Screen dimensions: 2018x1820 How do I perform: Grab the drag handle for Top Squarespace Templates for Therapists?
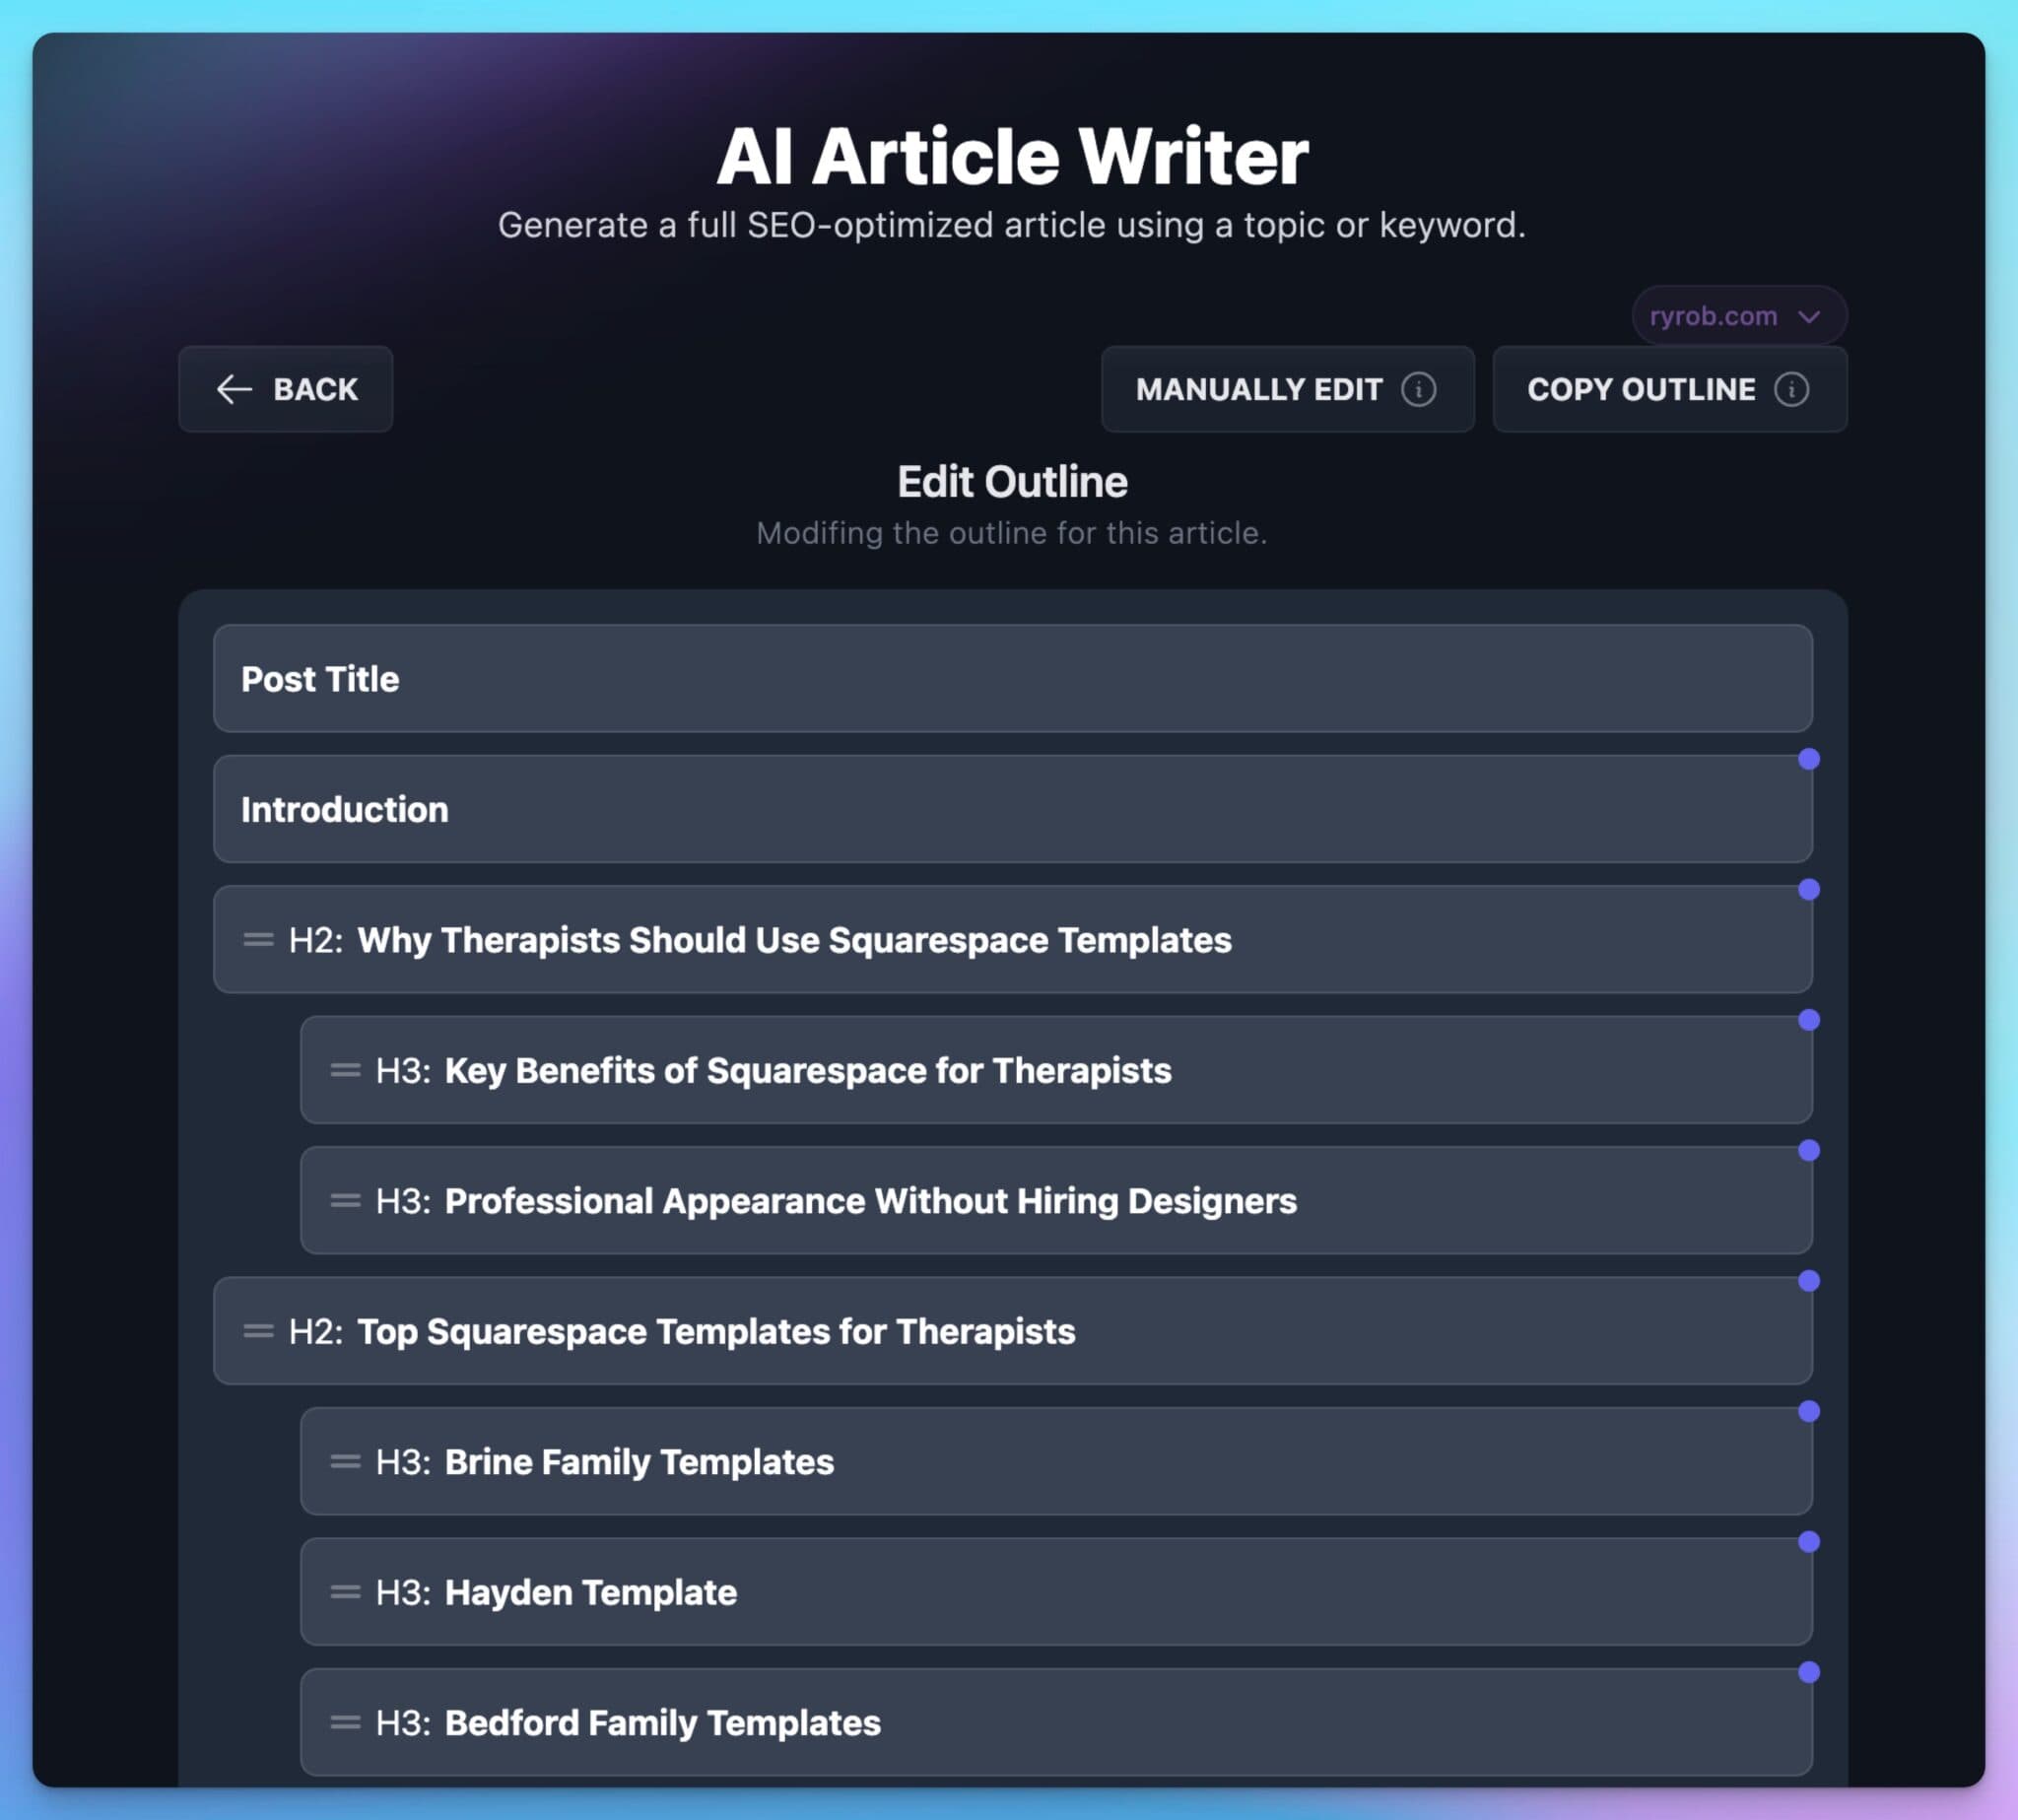coord(258,1331)
